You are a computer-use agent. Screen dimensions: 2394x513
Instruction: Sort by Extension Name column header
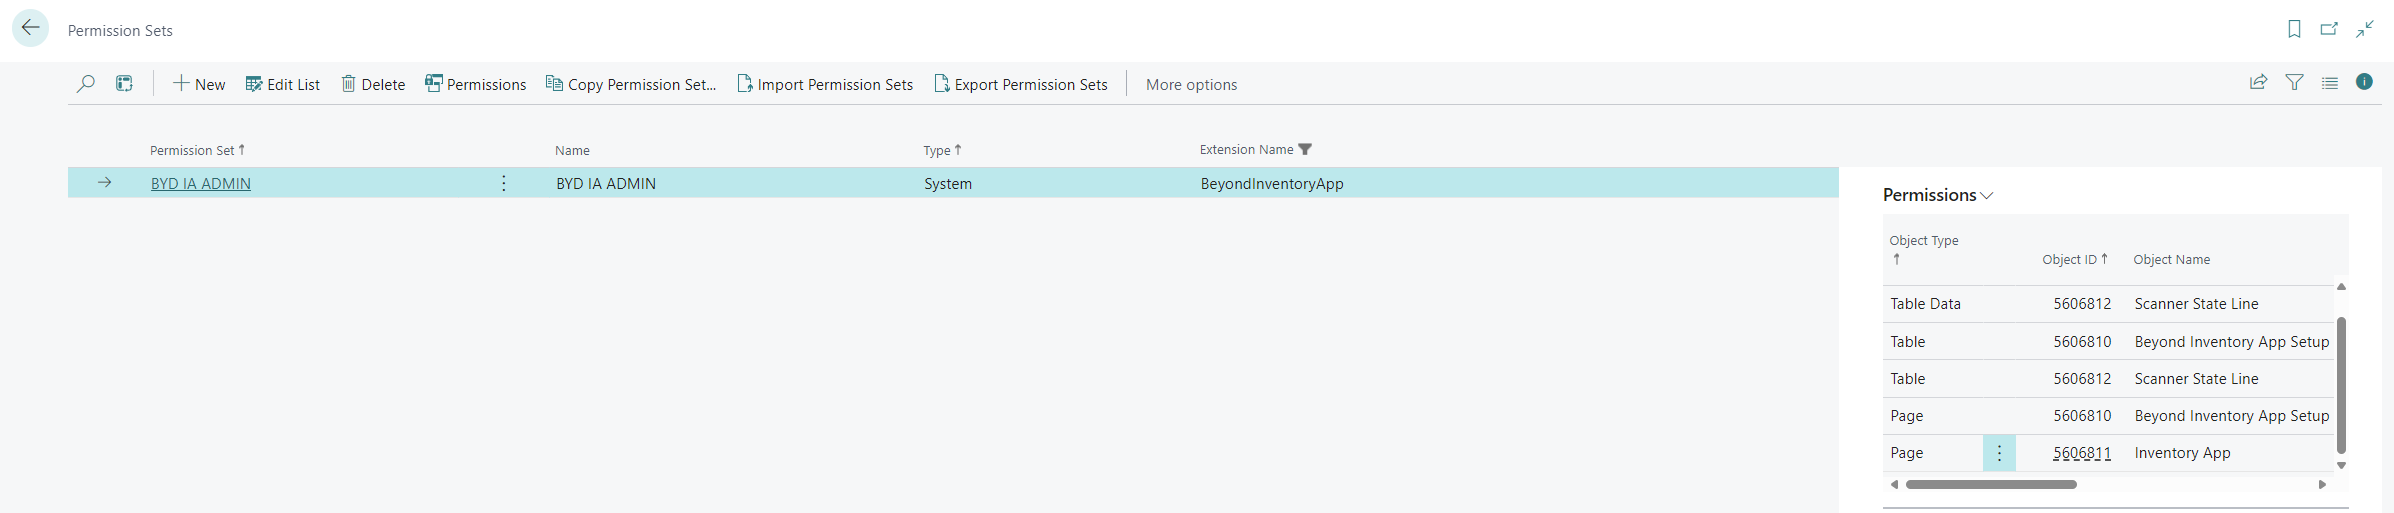tap(1246, 150)
